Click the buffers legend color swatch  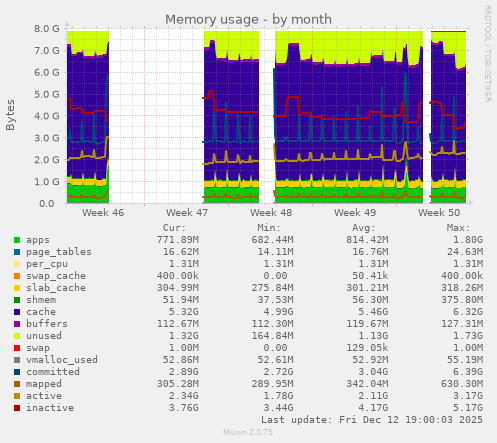click(x=17, y=324)
